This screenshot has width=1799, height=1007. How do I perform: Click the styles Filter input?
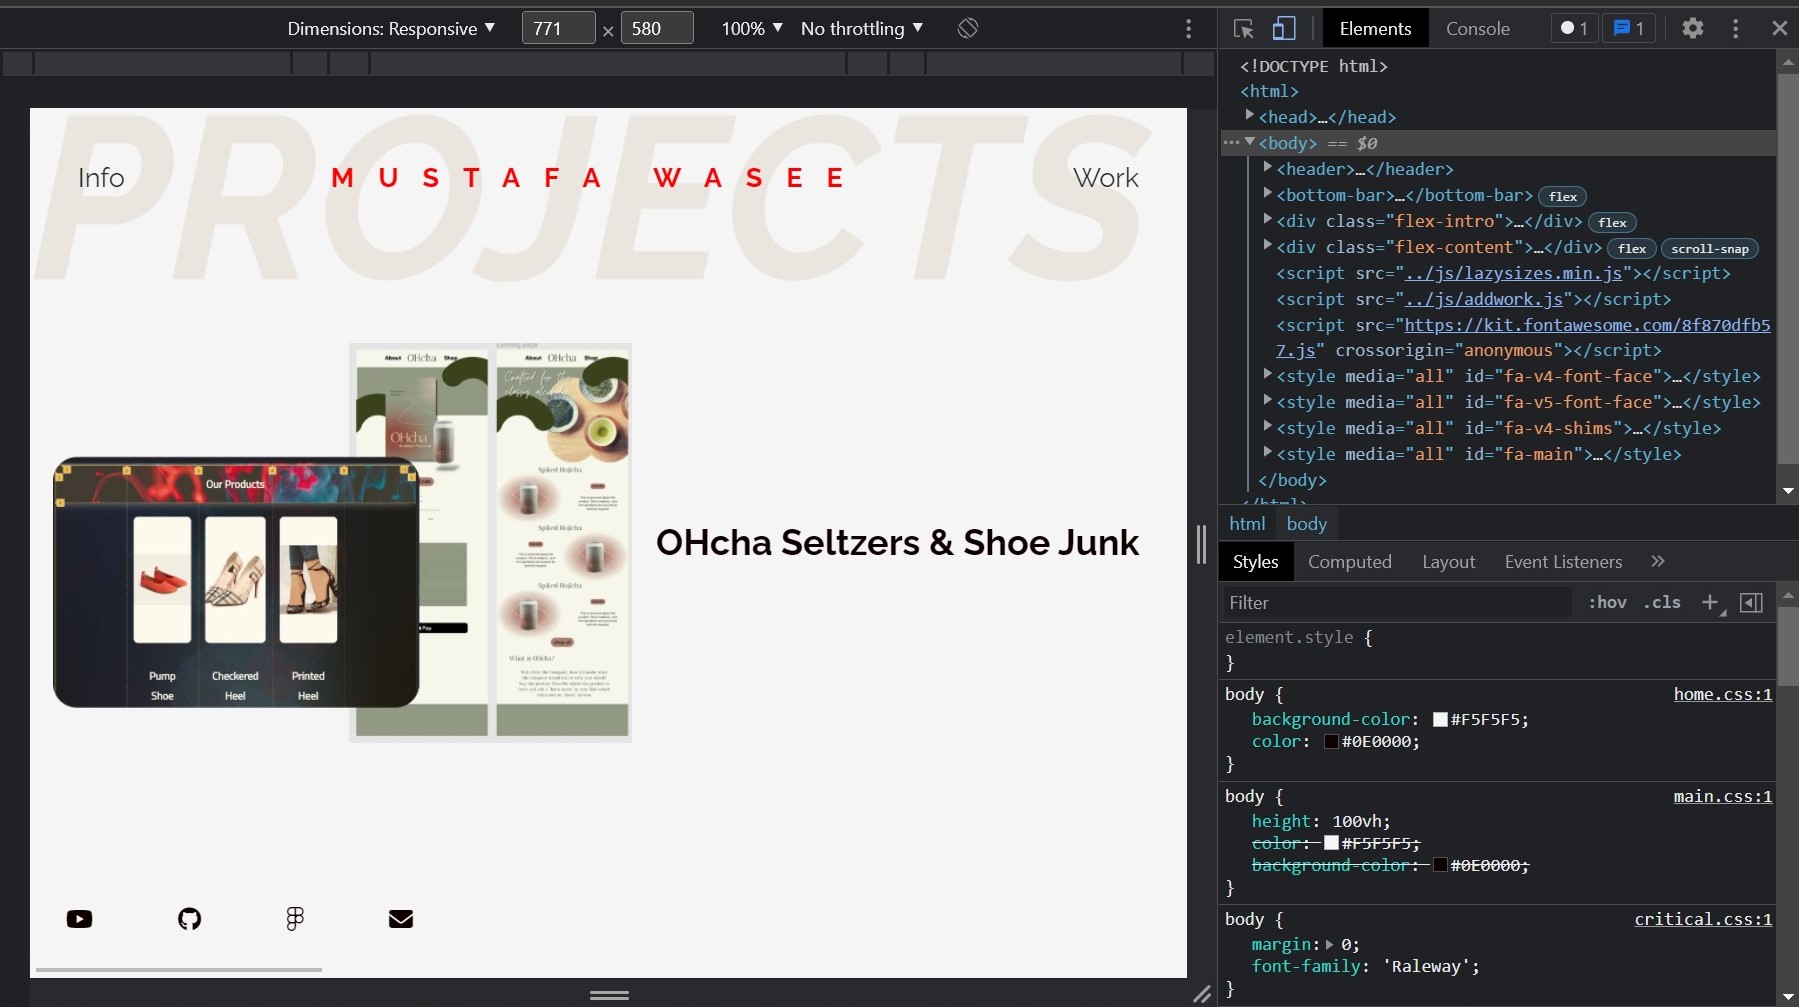(1397, 602)
